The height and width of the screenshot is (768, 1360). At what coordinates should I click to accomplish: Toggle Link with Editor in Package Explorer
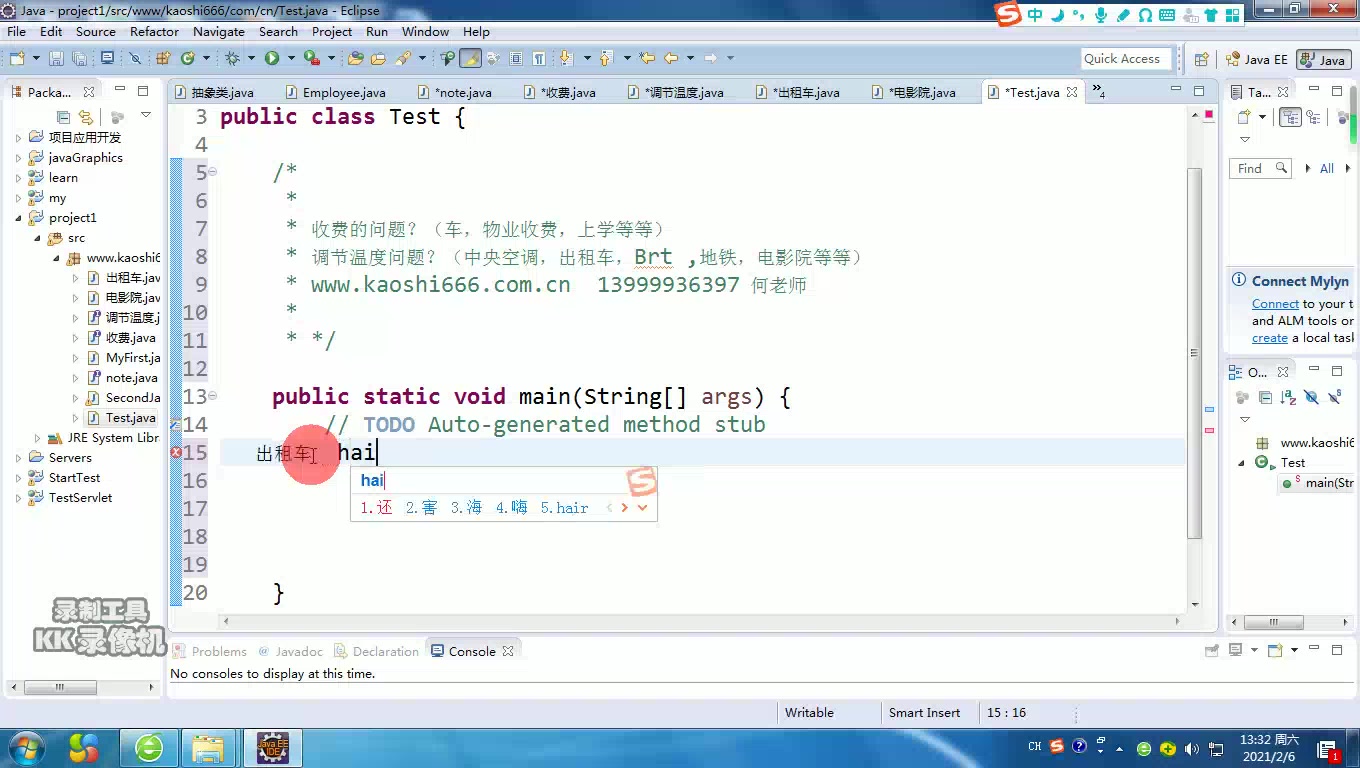point(86,117)
